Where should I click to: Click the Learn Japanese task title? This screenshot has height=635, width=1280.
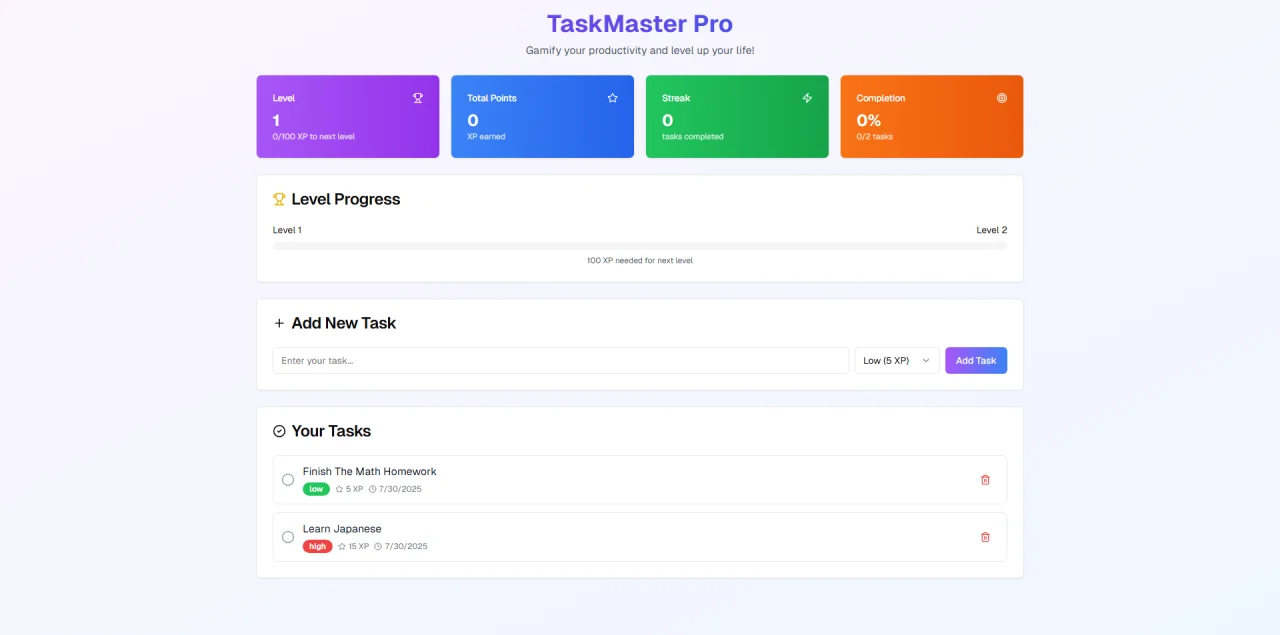click(342, 528)
